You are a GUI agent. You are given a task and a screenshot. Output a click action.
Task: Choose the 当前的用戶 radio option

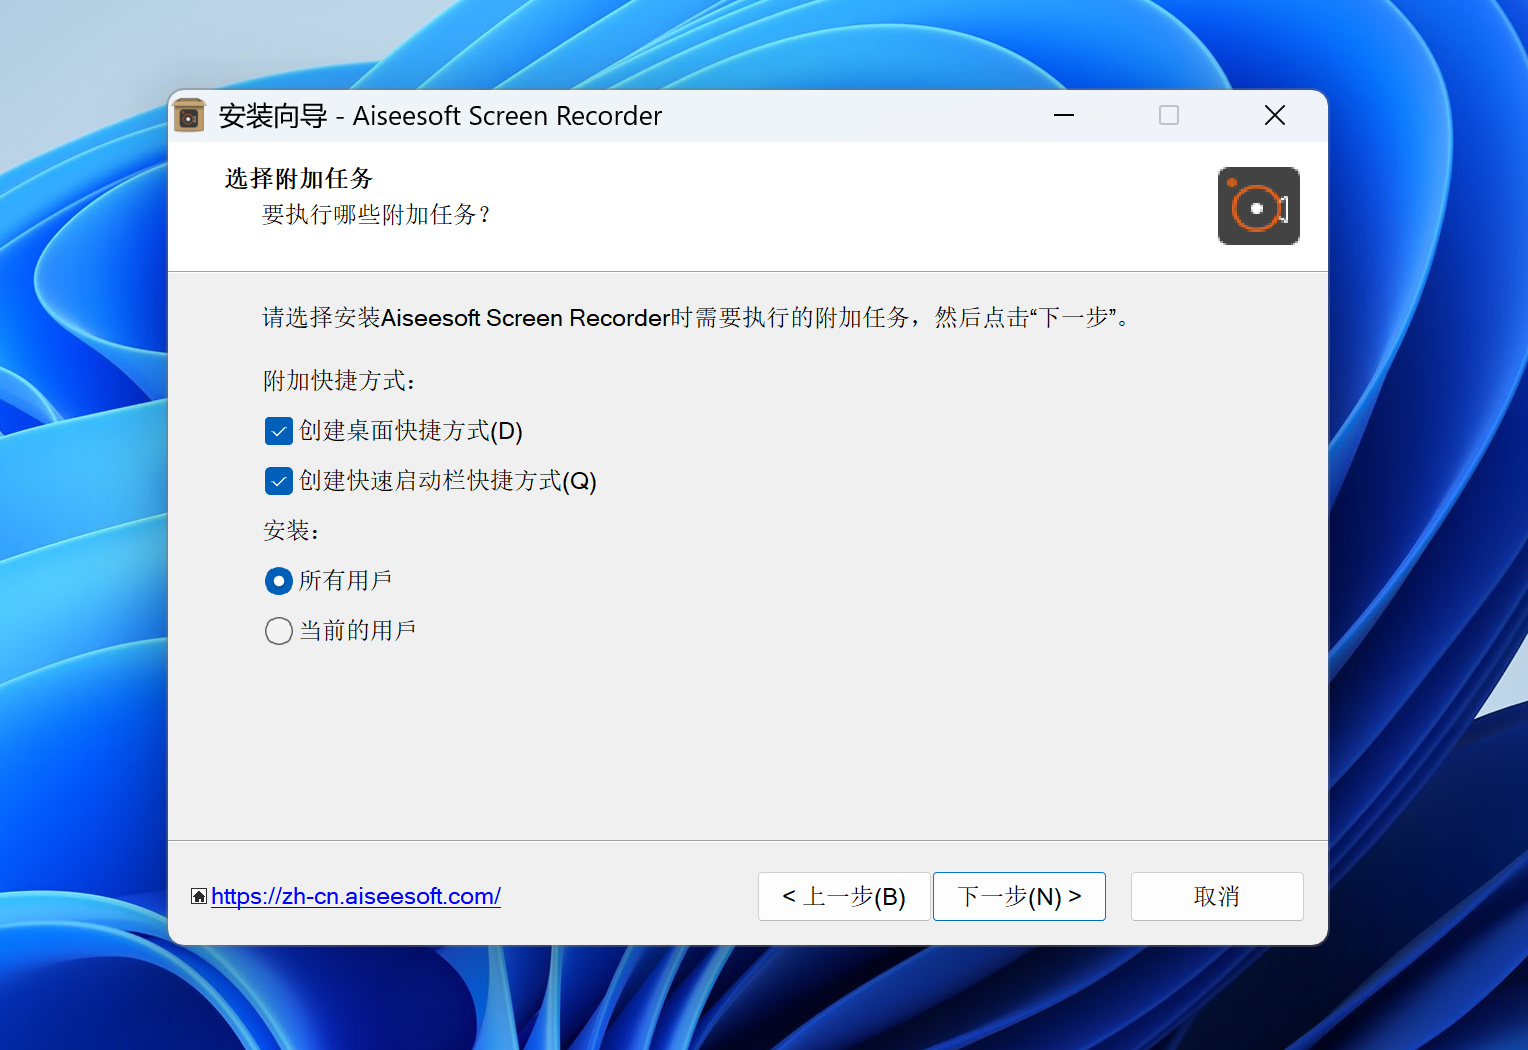(279, 631)
